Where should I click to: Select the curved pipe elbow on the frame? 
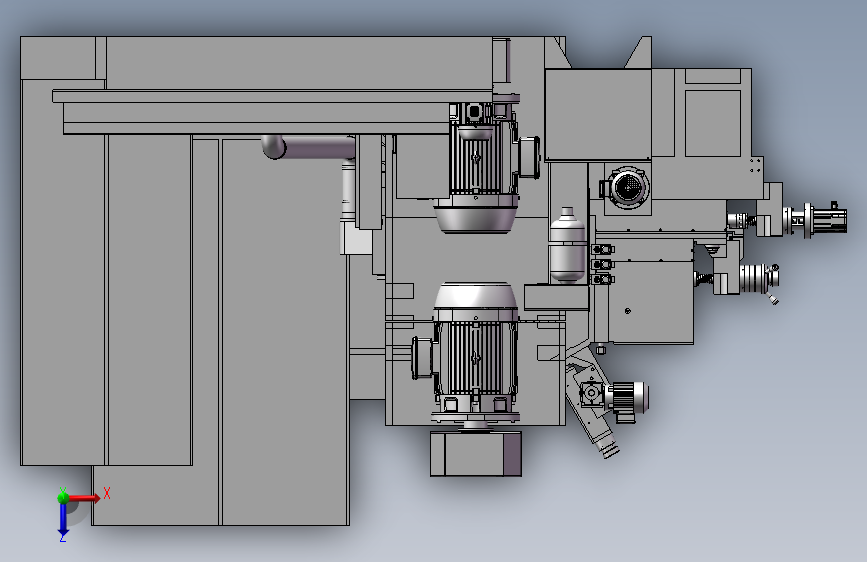pyautogui.click(x=273, y=147)
